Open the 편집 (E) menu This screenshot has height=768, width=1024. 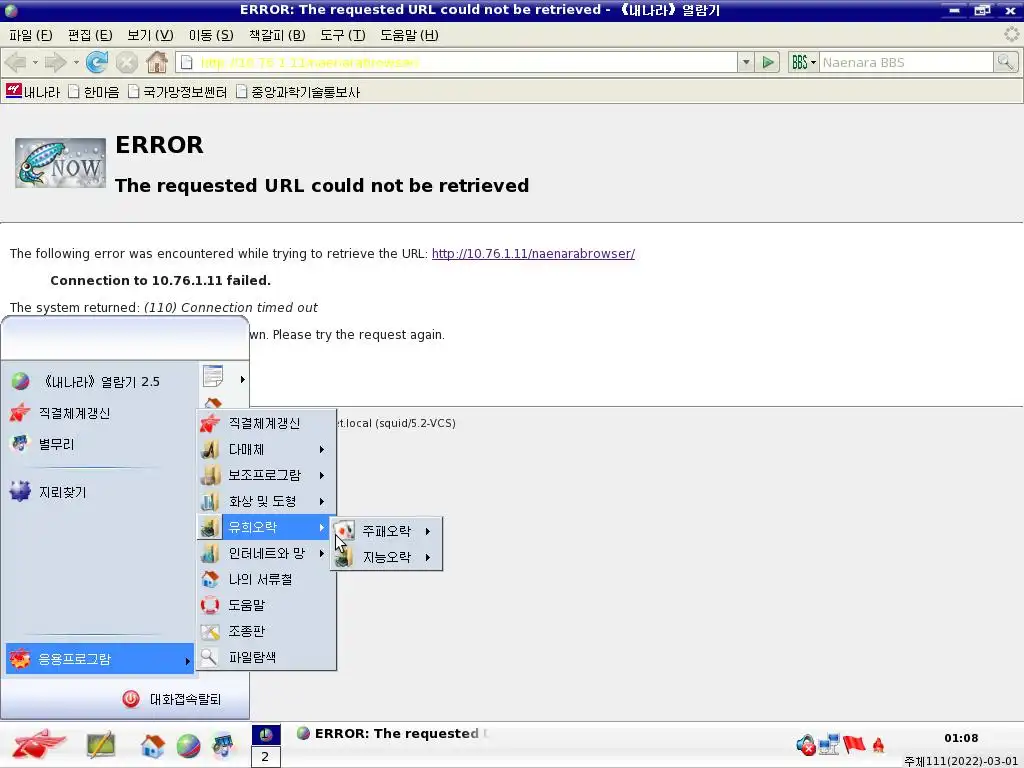(90, 35)
